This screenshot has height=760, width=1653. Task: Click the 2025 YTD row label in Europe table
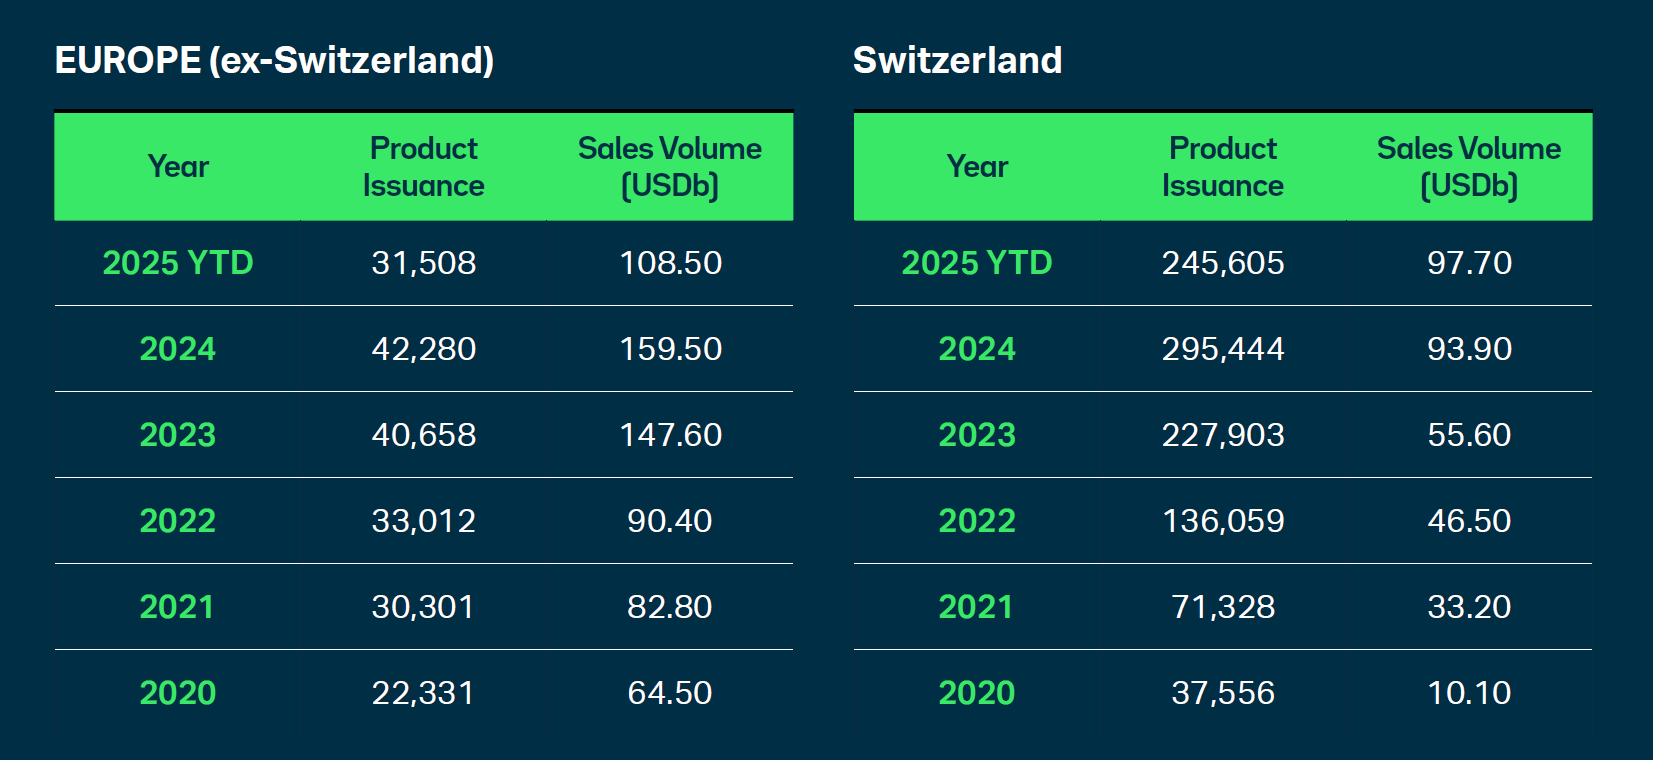178,262
